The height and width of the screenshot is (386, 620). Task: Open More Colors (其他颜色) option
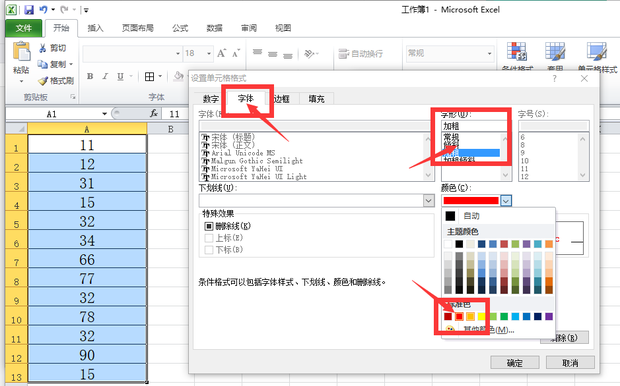pyautogui.click(x=489, y=330)
